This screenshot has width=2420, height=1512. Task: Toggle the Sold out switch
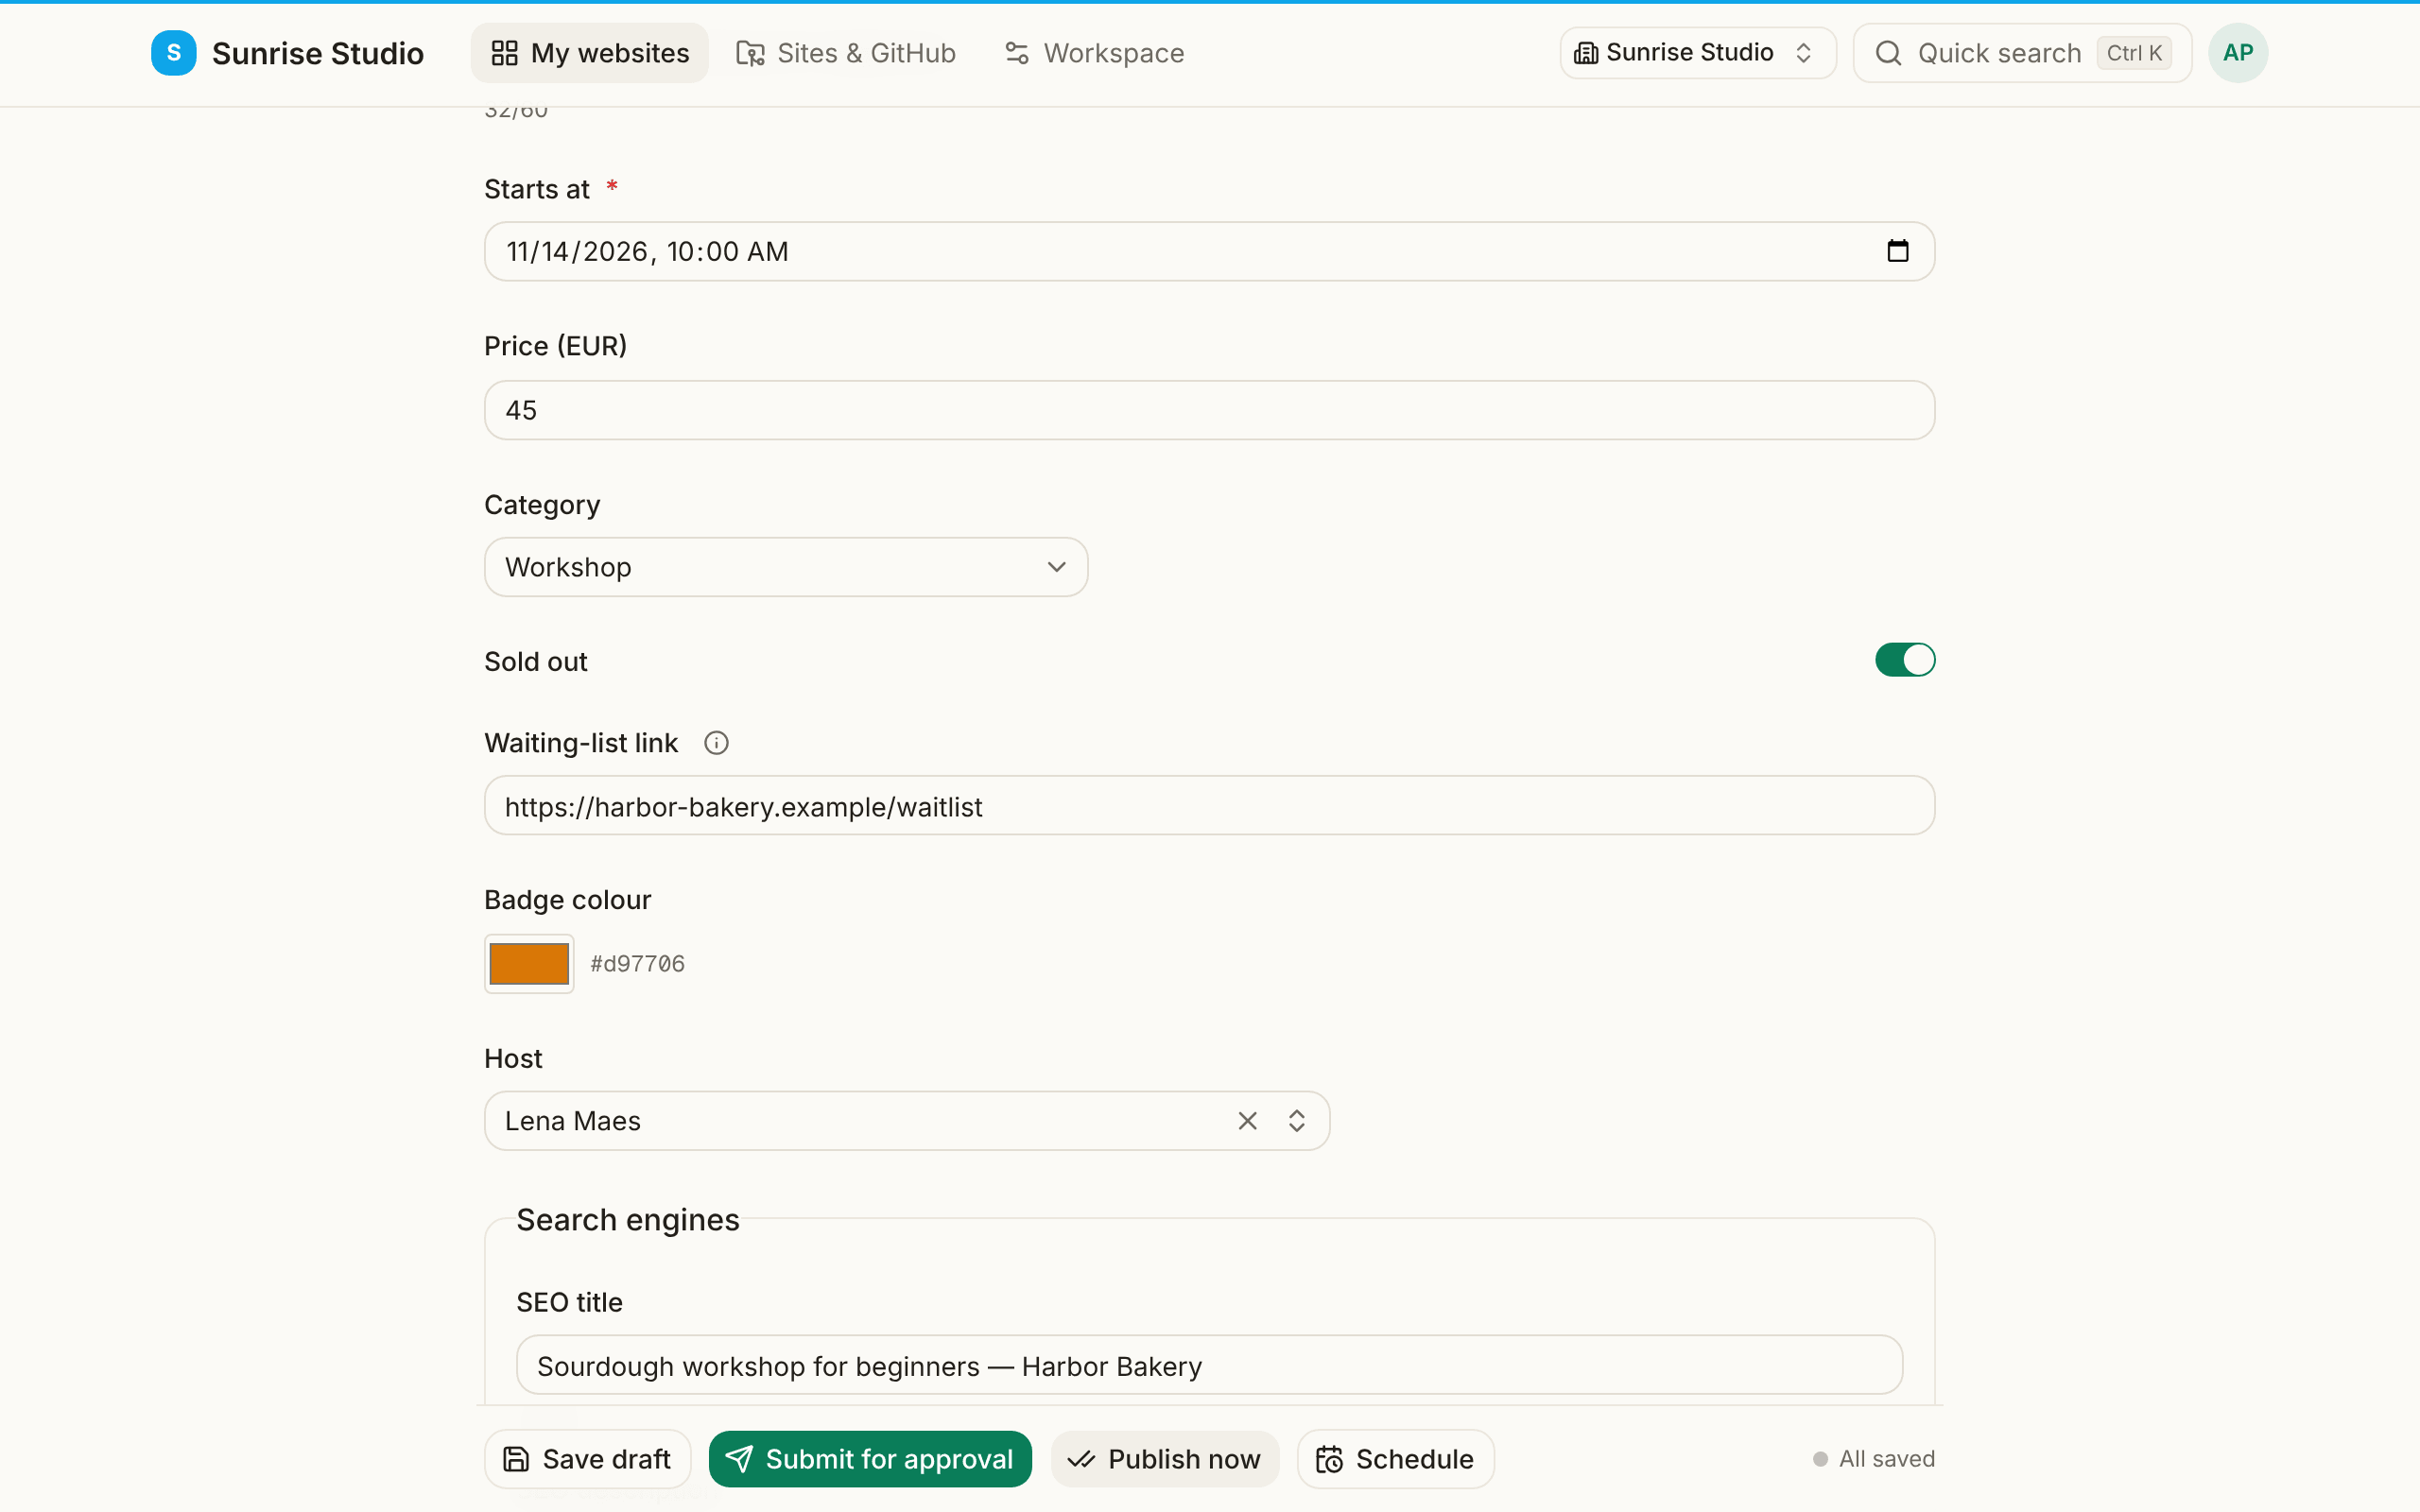point(1904,660)
